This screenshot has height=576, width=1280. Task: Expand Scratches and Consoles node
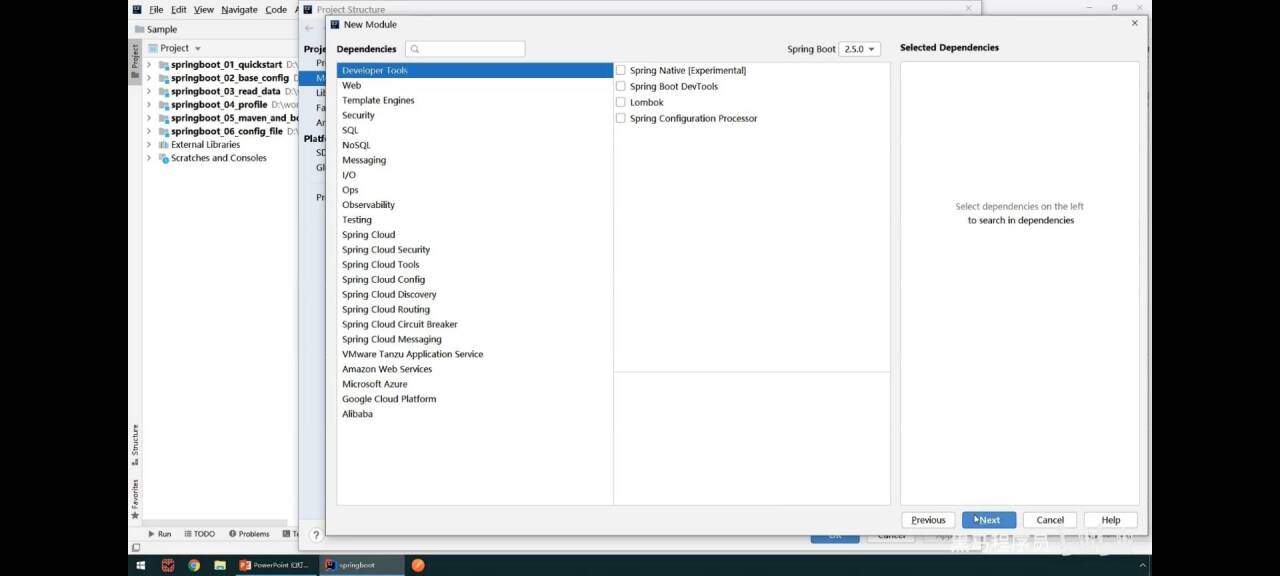(149, 158)
